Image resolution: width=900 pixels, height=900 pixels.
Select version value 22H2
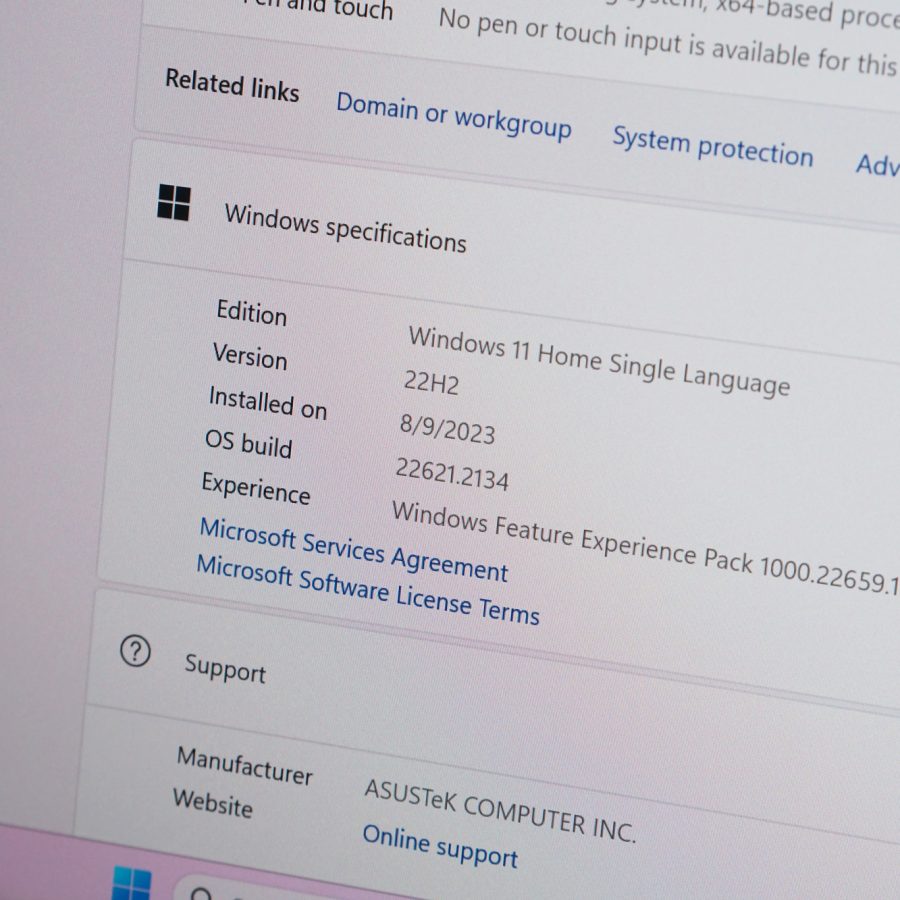click(431, 382)
